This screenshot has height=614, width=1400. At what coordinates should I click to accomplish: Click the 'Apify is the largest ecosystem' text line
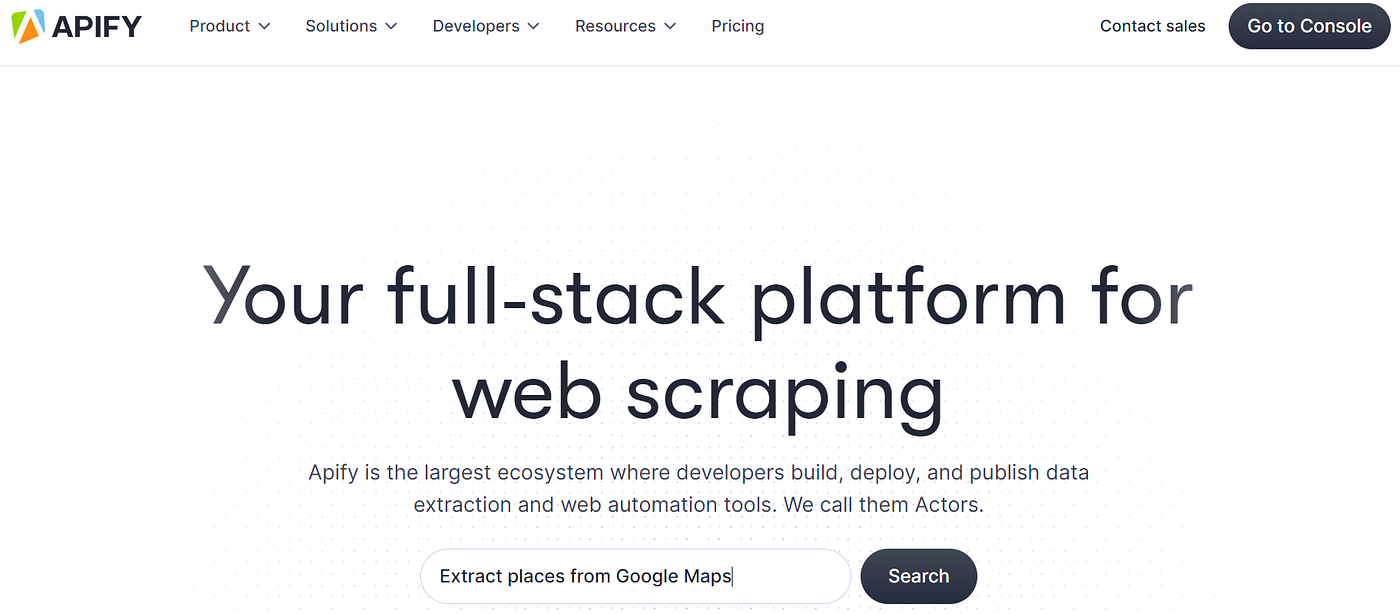698,472
